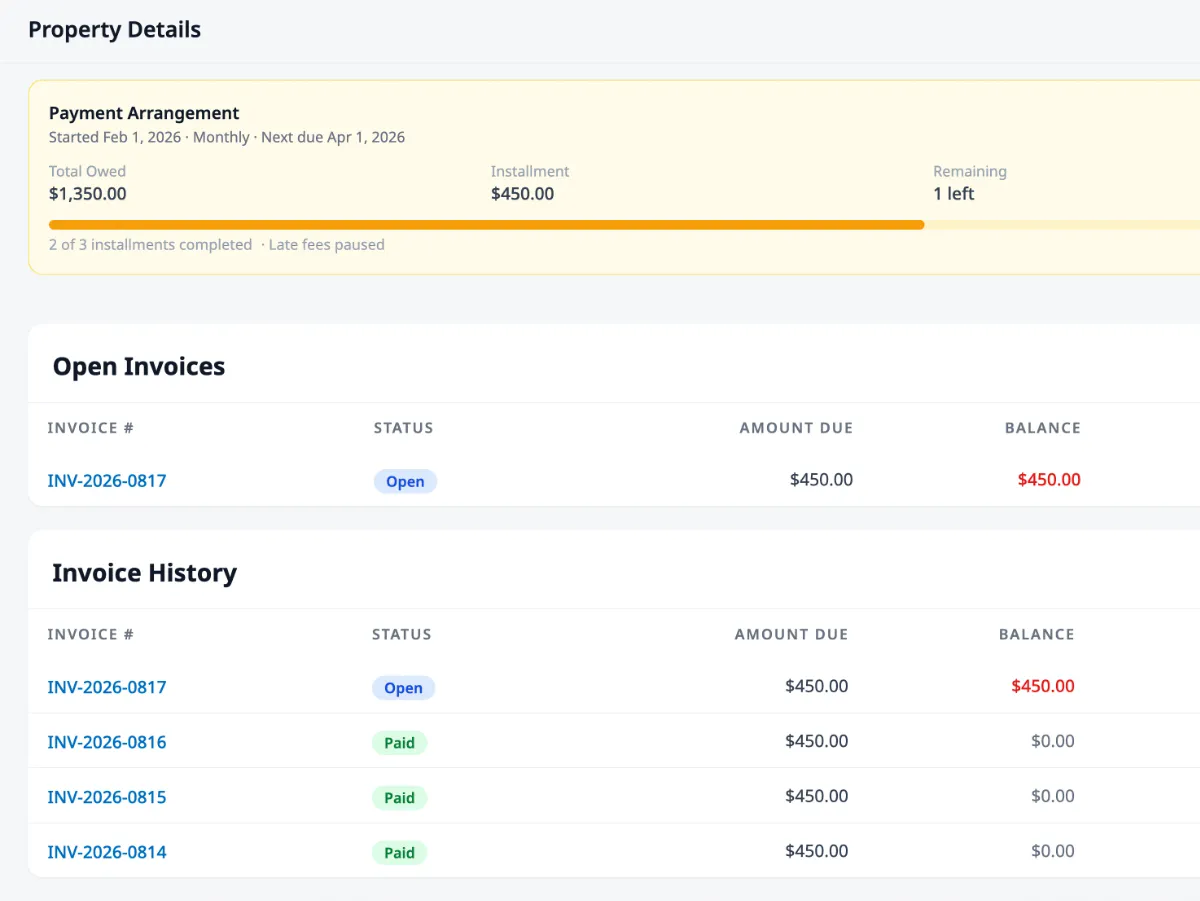The width and height of the screenshot is (1200, 901).
Task: Open invoice INV-2026-0816
Action: (107, 742)
